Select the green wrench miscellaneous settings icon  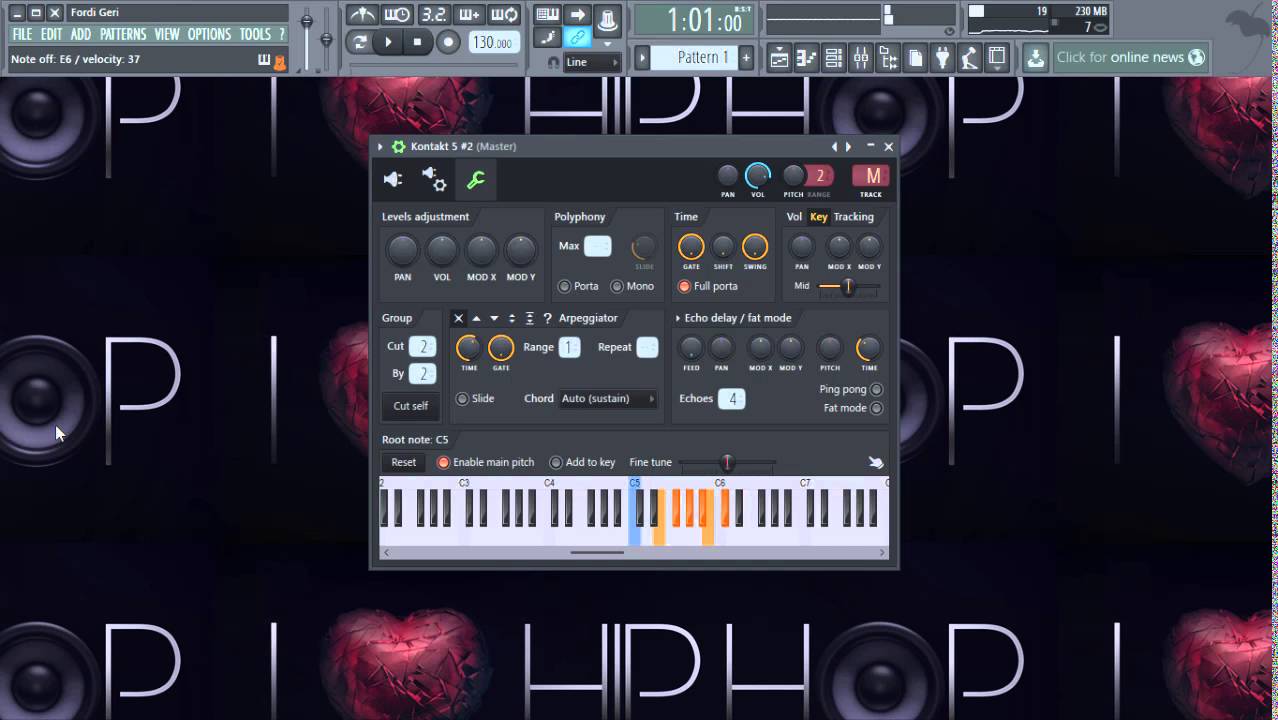[476, 179]
